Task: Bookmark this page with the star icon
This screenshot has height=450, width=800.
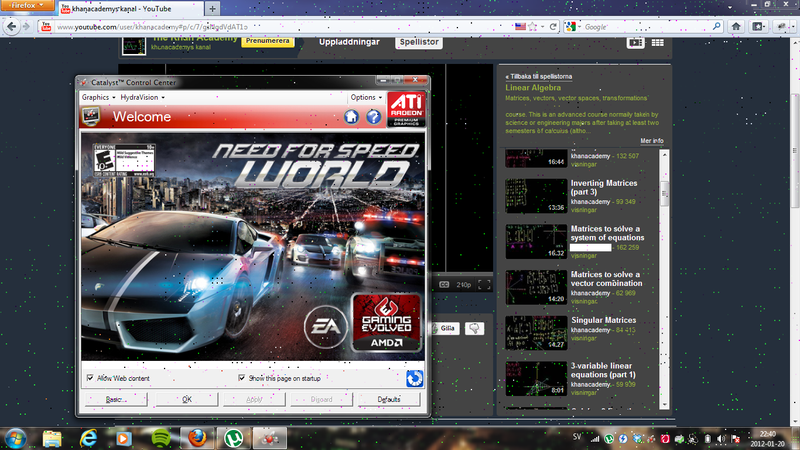Action: coord(533,27)
